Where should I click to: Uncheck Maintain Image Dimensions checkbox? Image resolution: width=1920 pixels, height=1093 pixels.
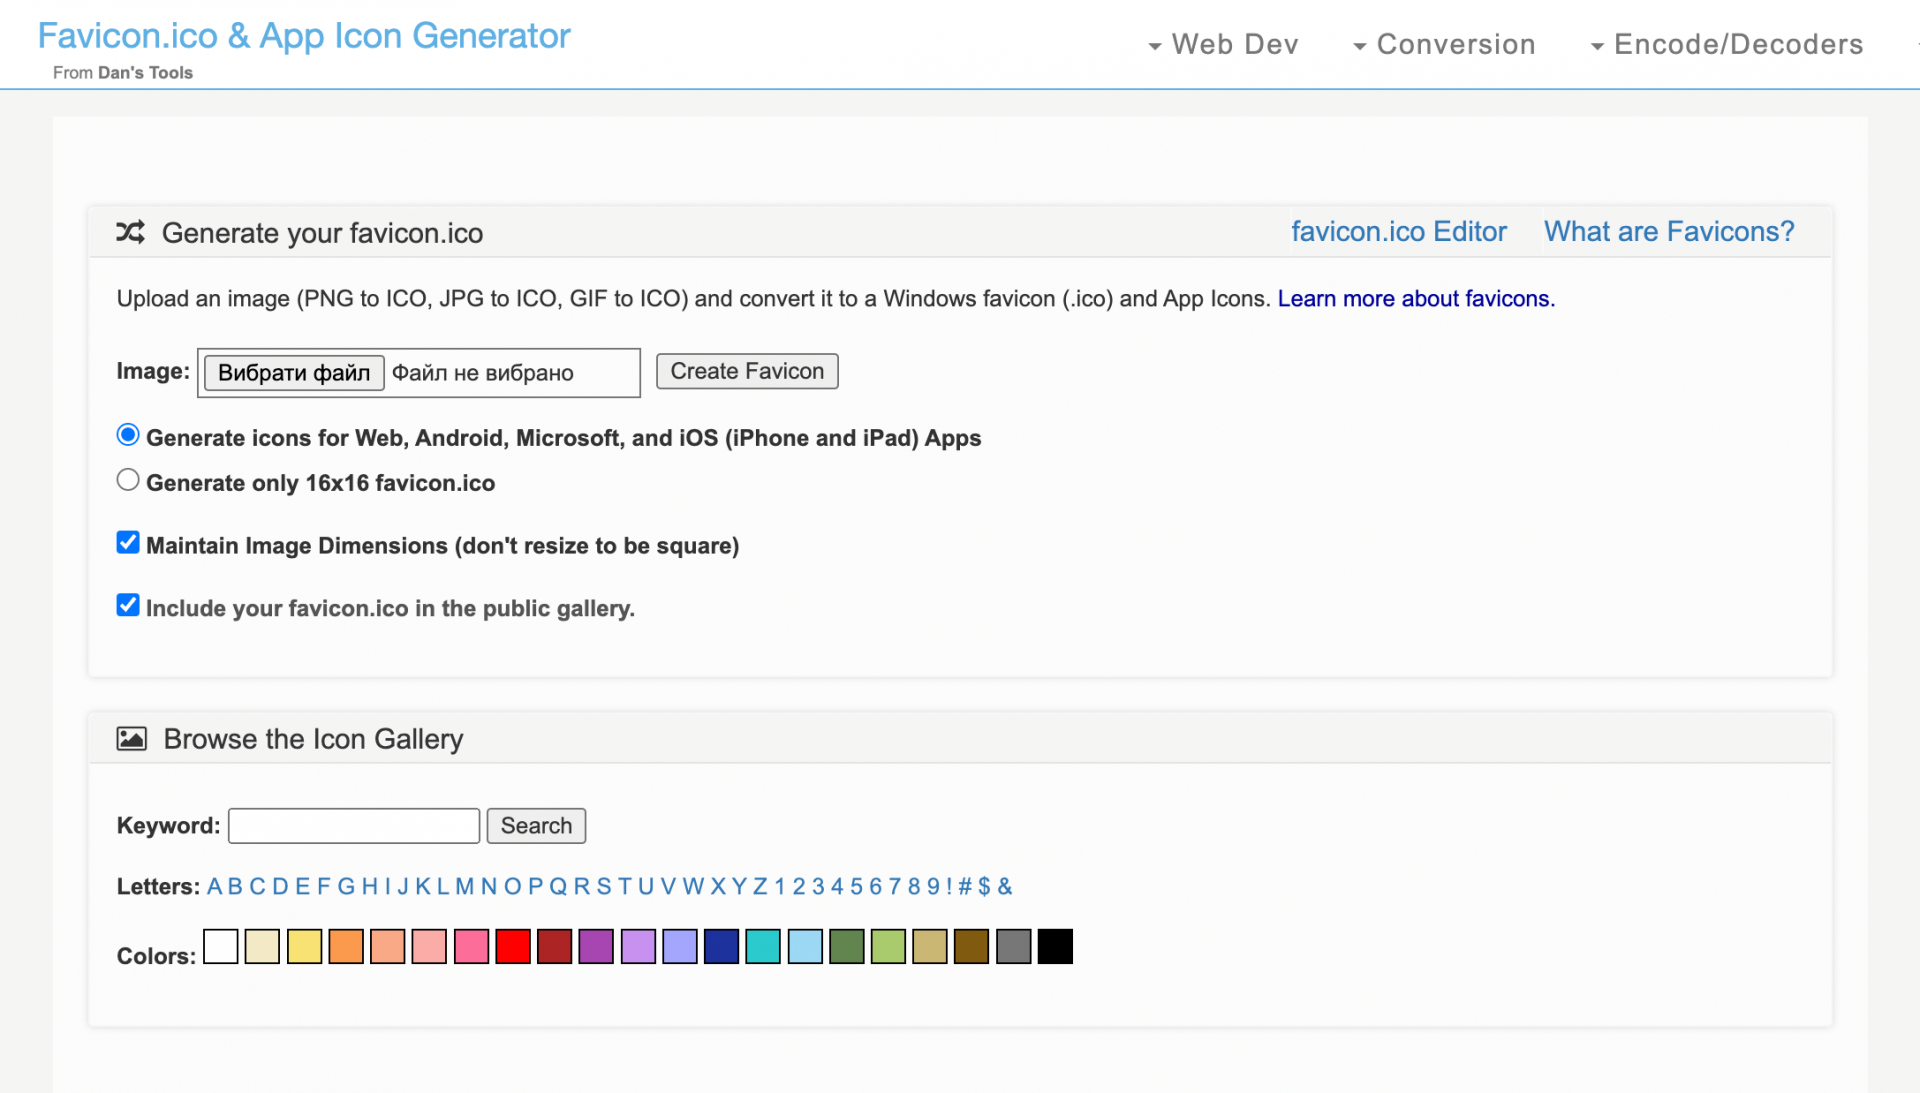click(128, 543)
